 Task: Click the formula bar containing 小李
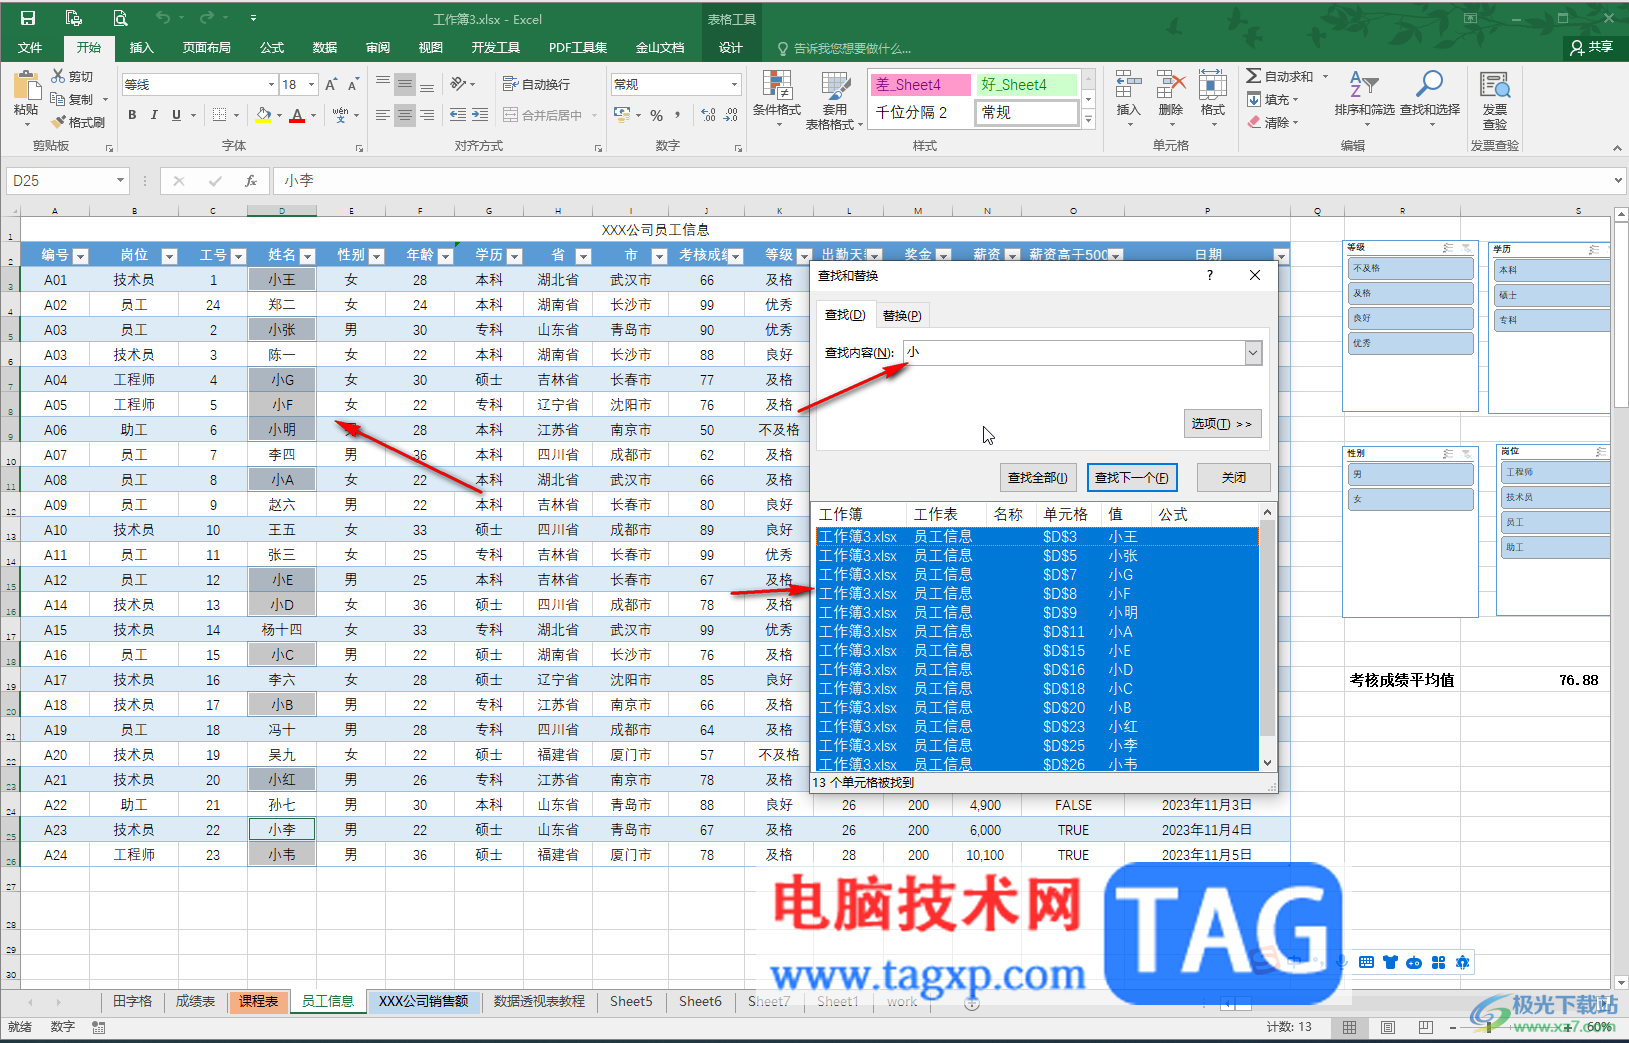[x=940, y=181]
